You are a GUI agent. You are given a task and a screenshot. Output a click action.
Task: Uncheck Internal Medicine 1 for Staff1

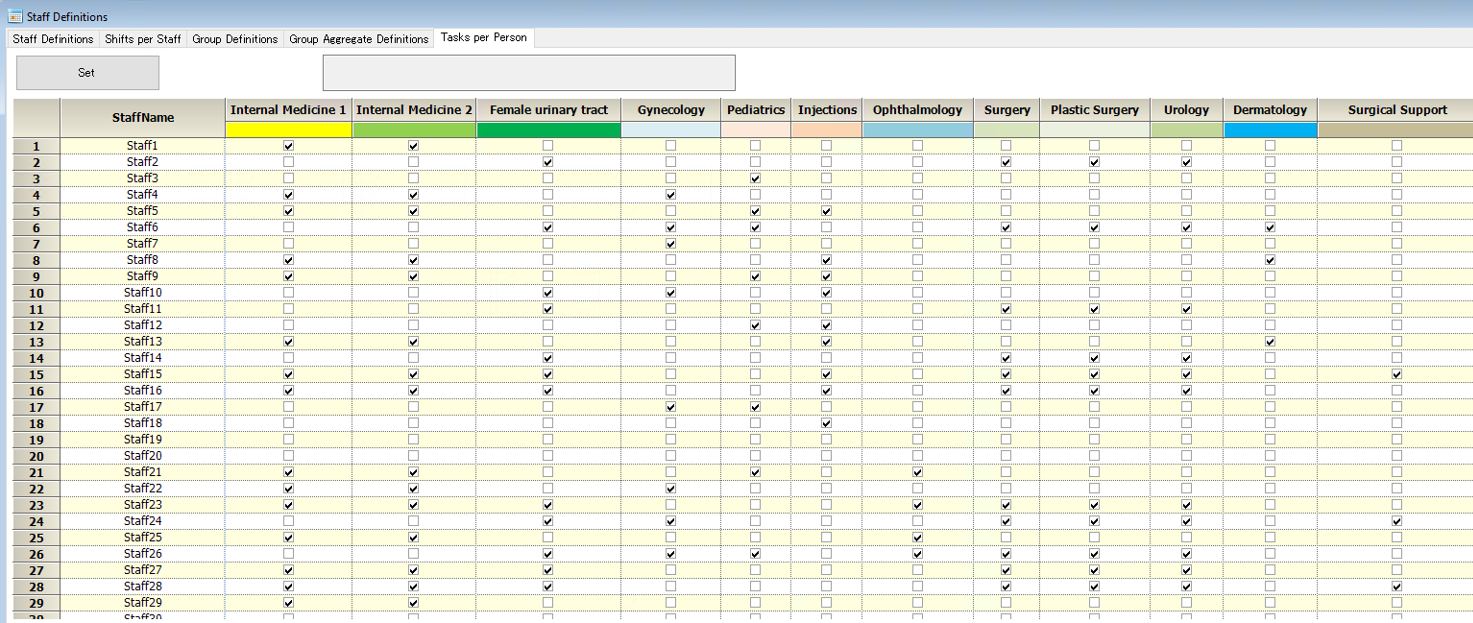tap(289, 146)
